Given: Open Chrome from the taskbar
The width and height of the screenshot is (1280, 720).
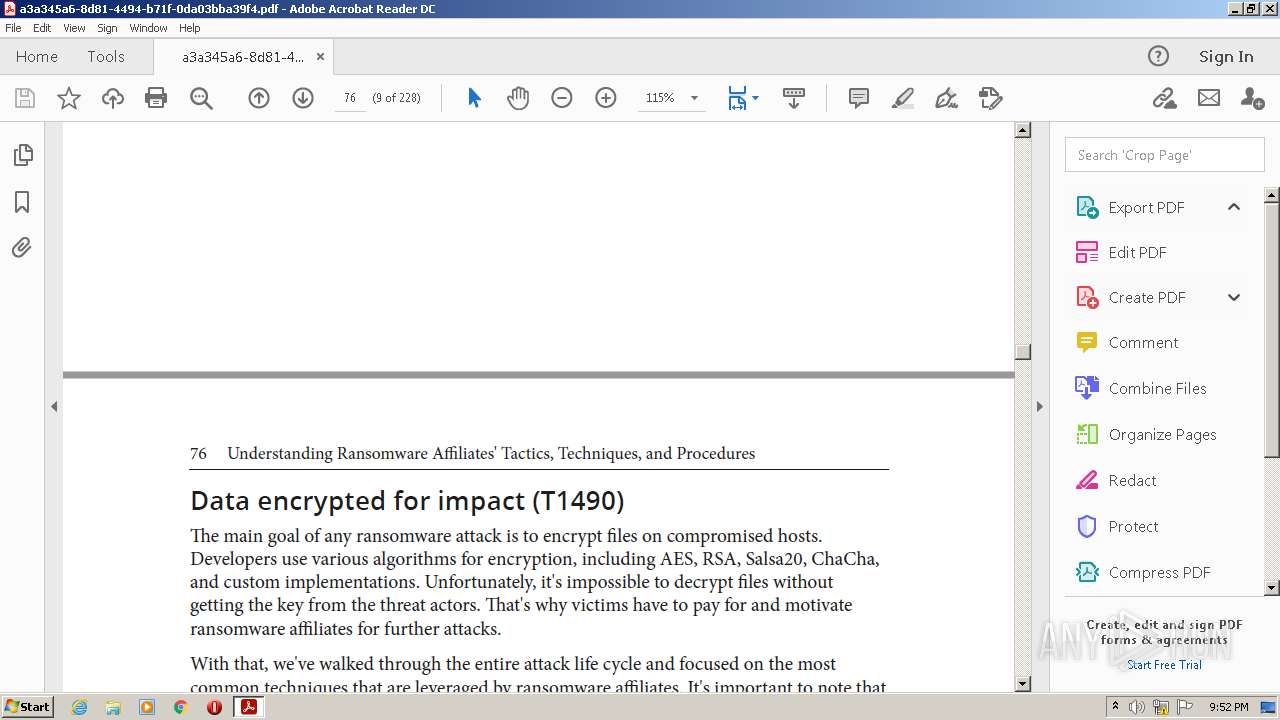Looking at the screenshot, I should pos(181,707).
